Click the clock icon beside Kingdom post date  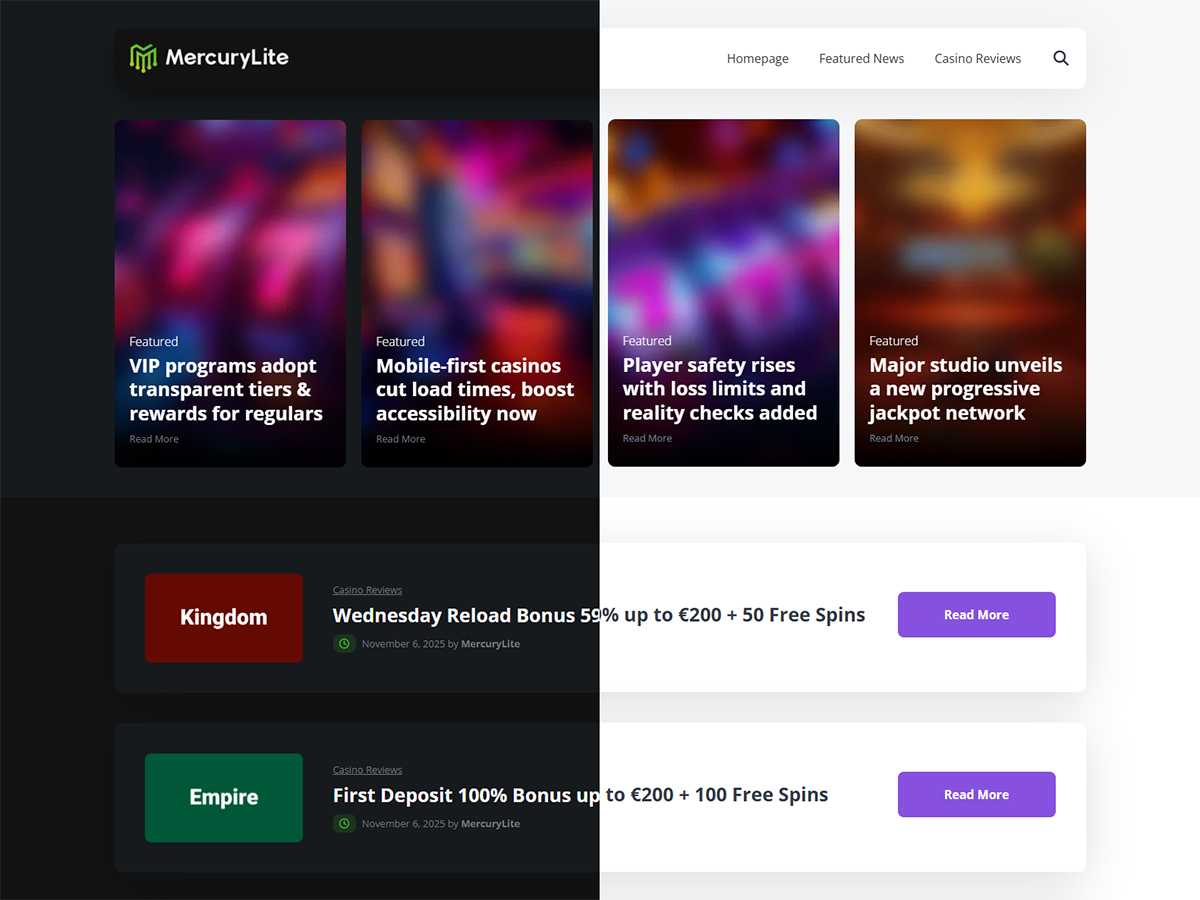point(344,643)
